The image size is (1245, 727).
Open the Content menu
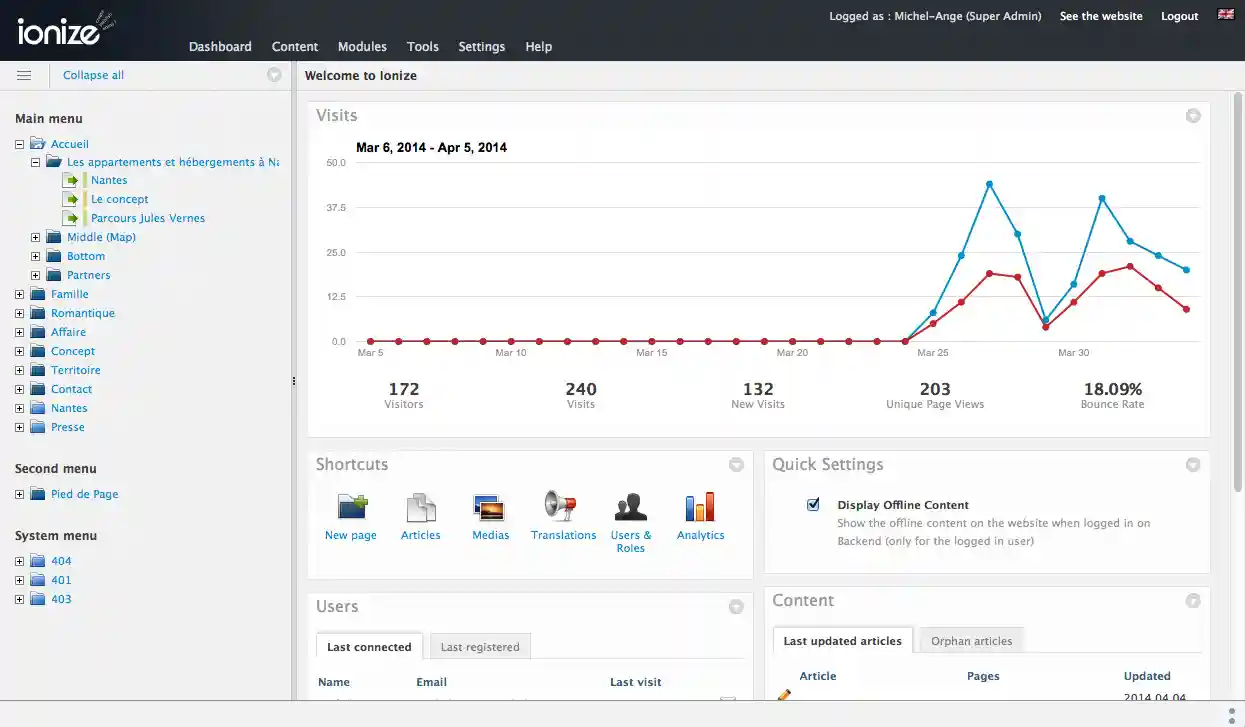[x=295, y=47]
